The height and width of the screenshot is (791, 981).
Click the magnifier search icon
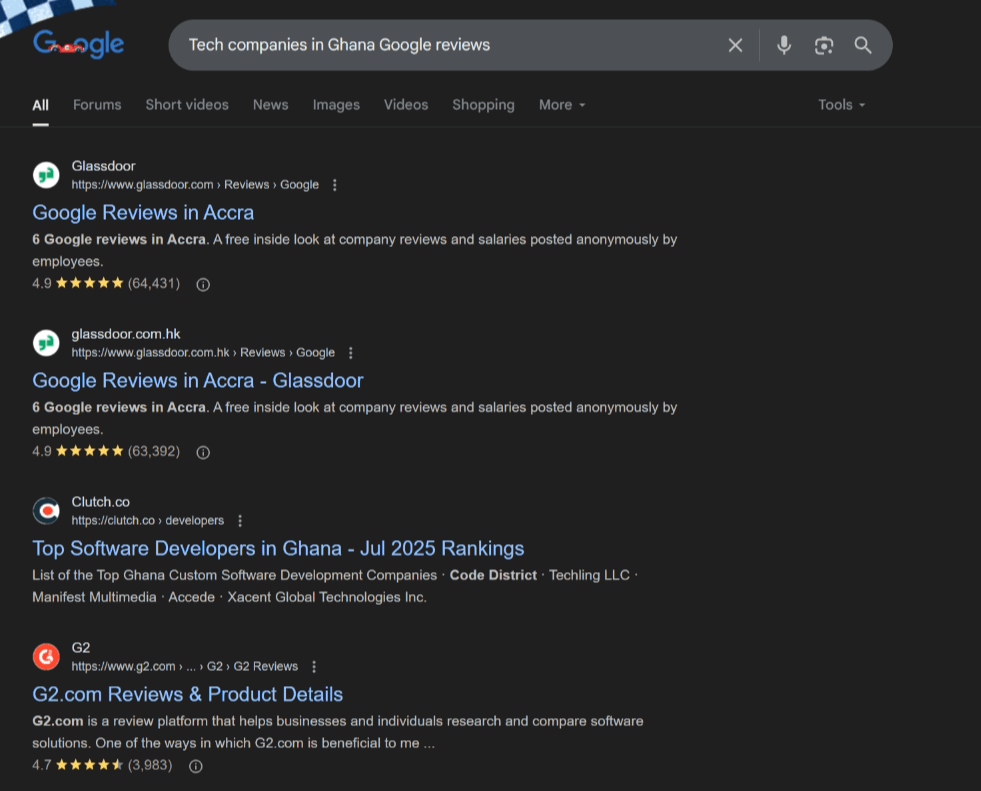(x=863, y=45)
